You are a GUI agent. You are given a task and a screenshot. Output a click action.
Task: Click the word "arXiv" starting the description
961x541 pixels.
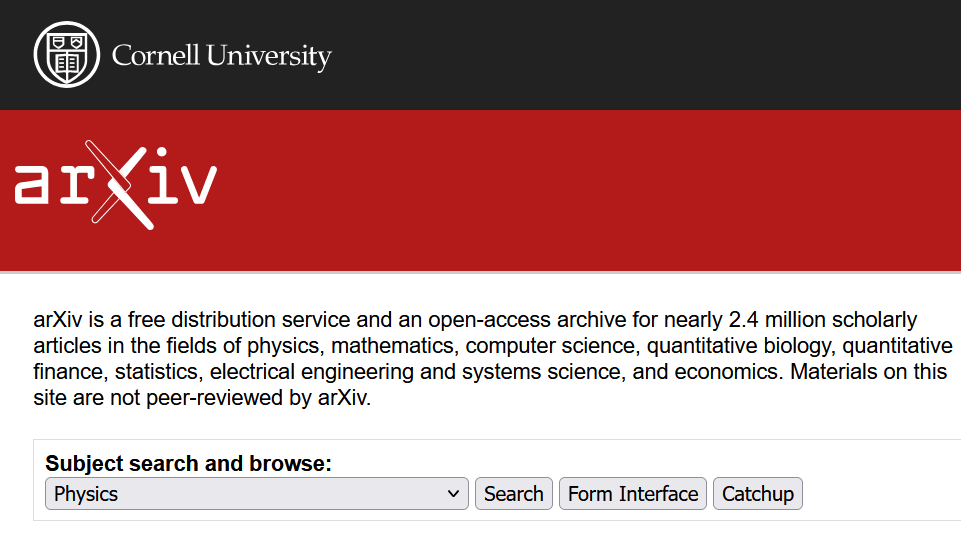coord(56,321)
